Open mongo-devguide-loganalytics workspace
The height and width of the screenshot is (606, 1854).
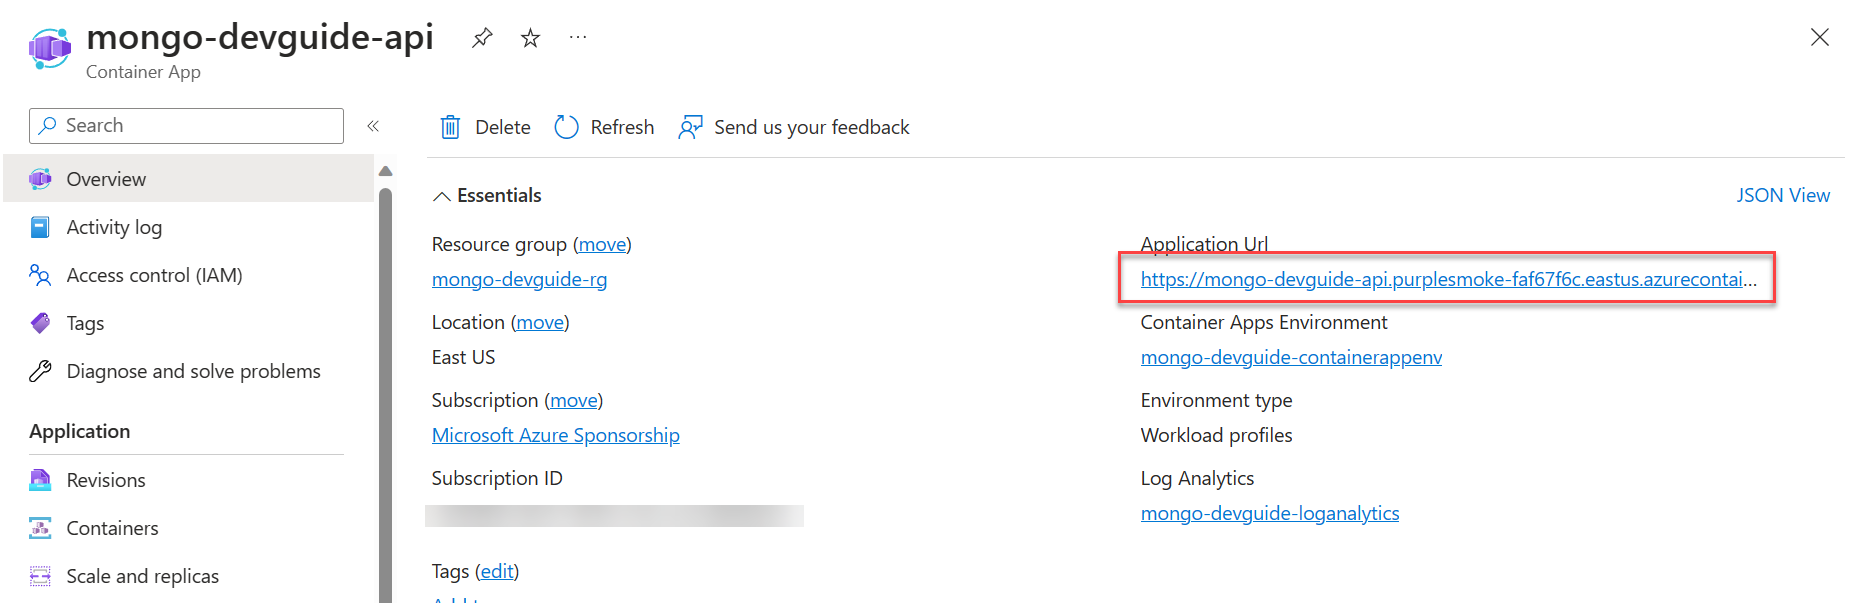tap(1270, 513)
